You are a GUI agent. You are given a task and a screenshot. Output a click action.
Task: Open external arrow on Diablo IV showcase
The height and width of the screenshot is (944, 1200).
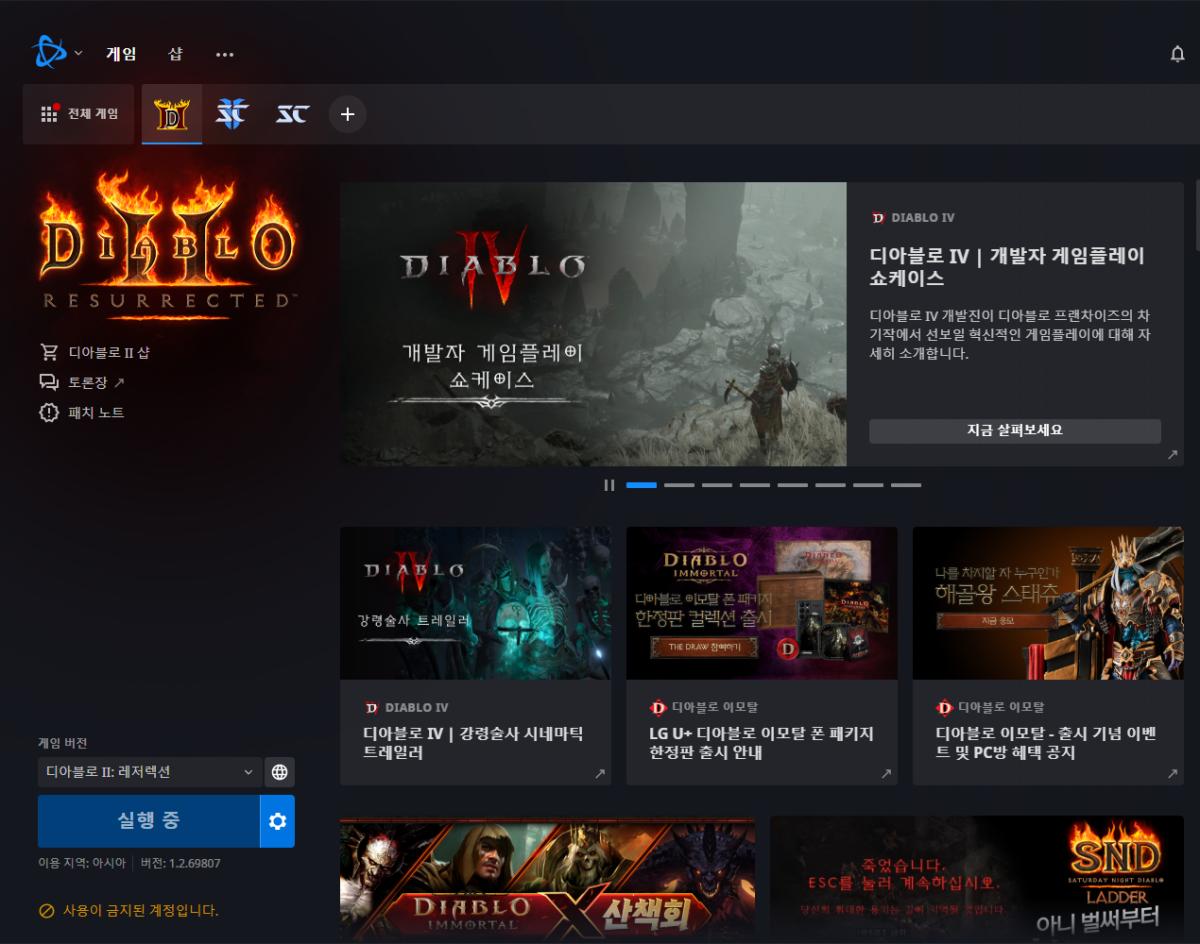pyautogui.click(x=1172, y=455)
